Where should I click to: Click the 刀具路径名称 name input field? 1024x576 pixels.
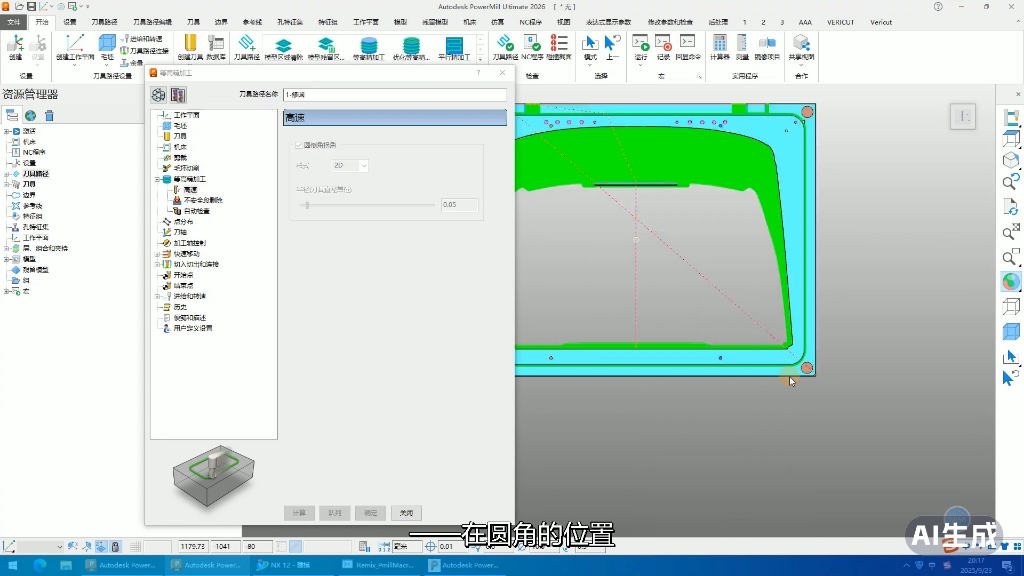(x=394, y=95)
